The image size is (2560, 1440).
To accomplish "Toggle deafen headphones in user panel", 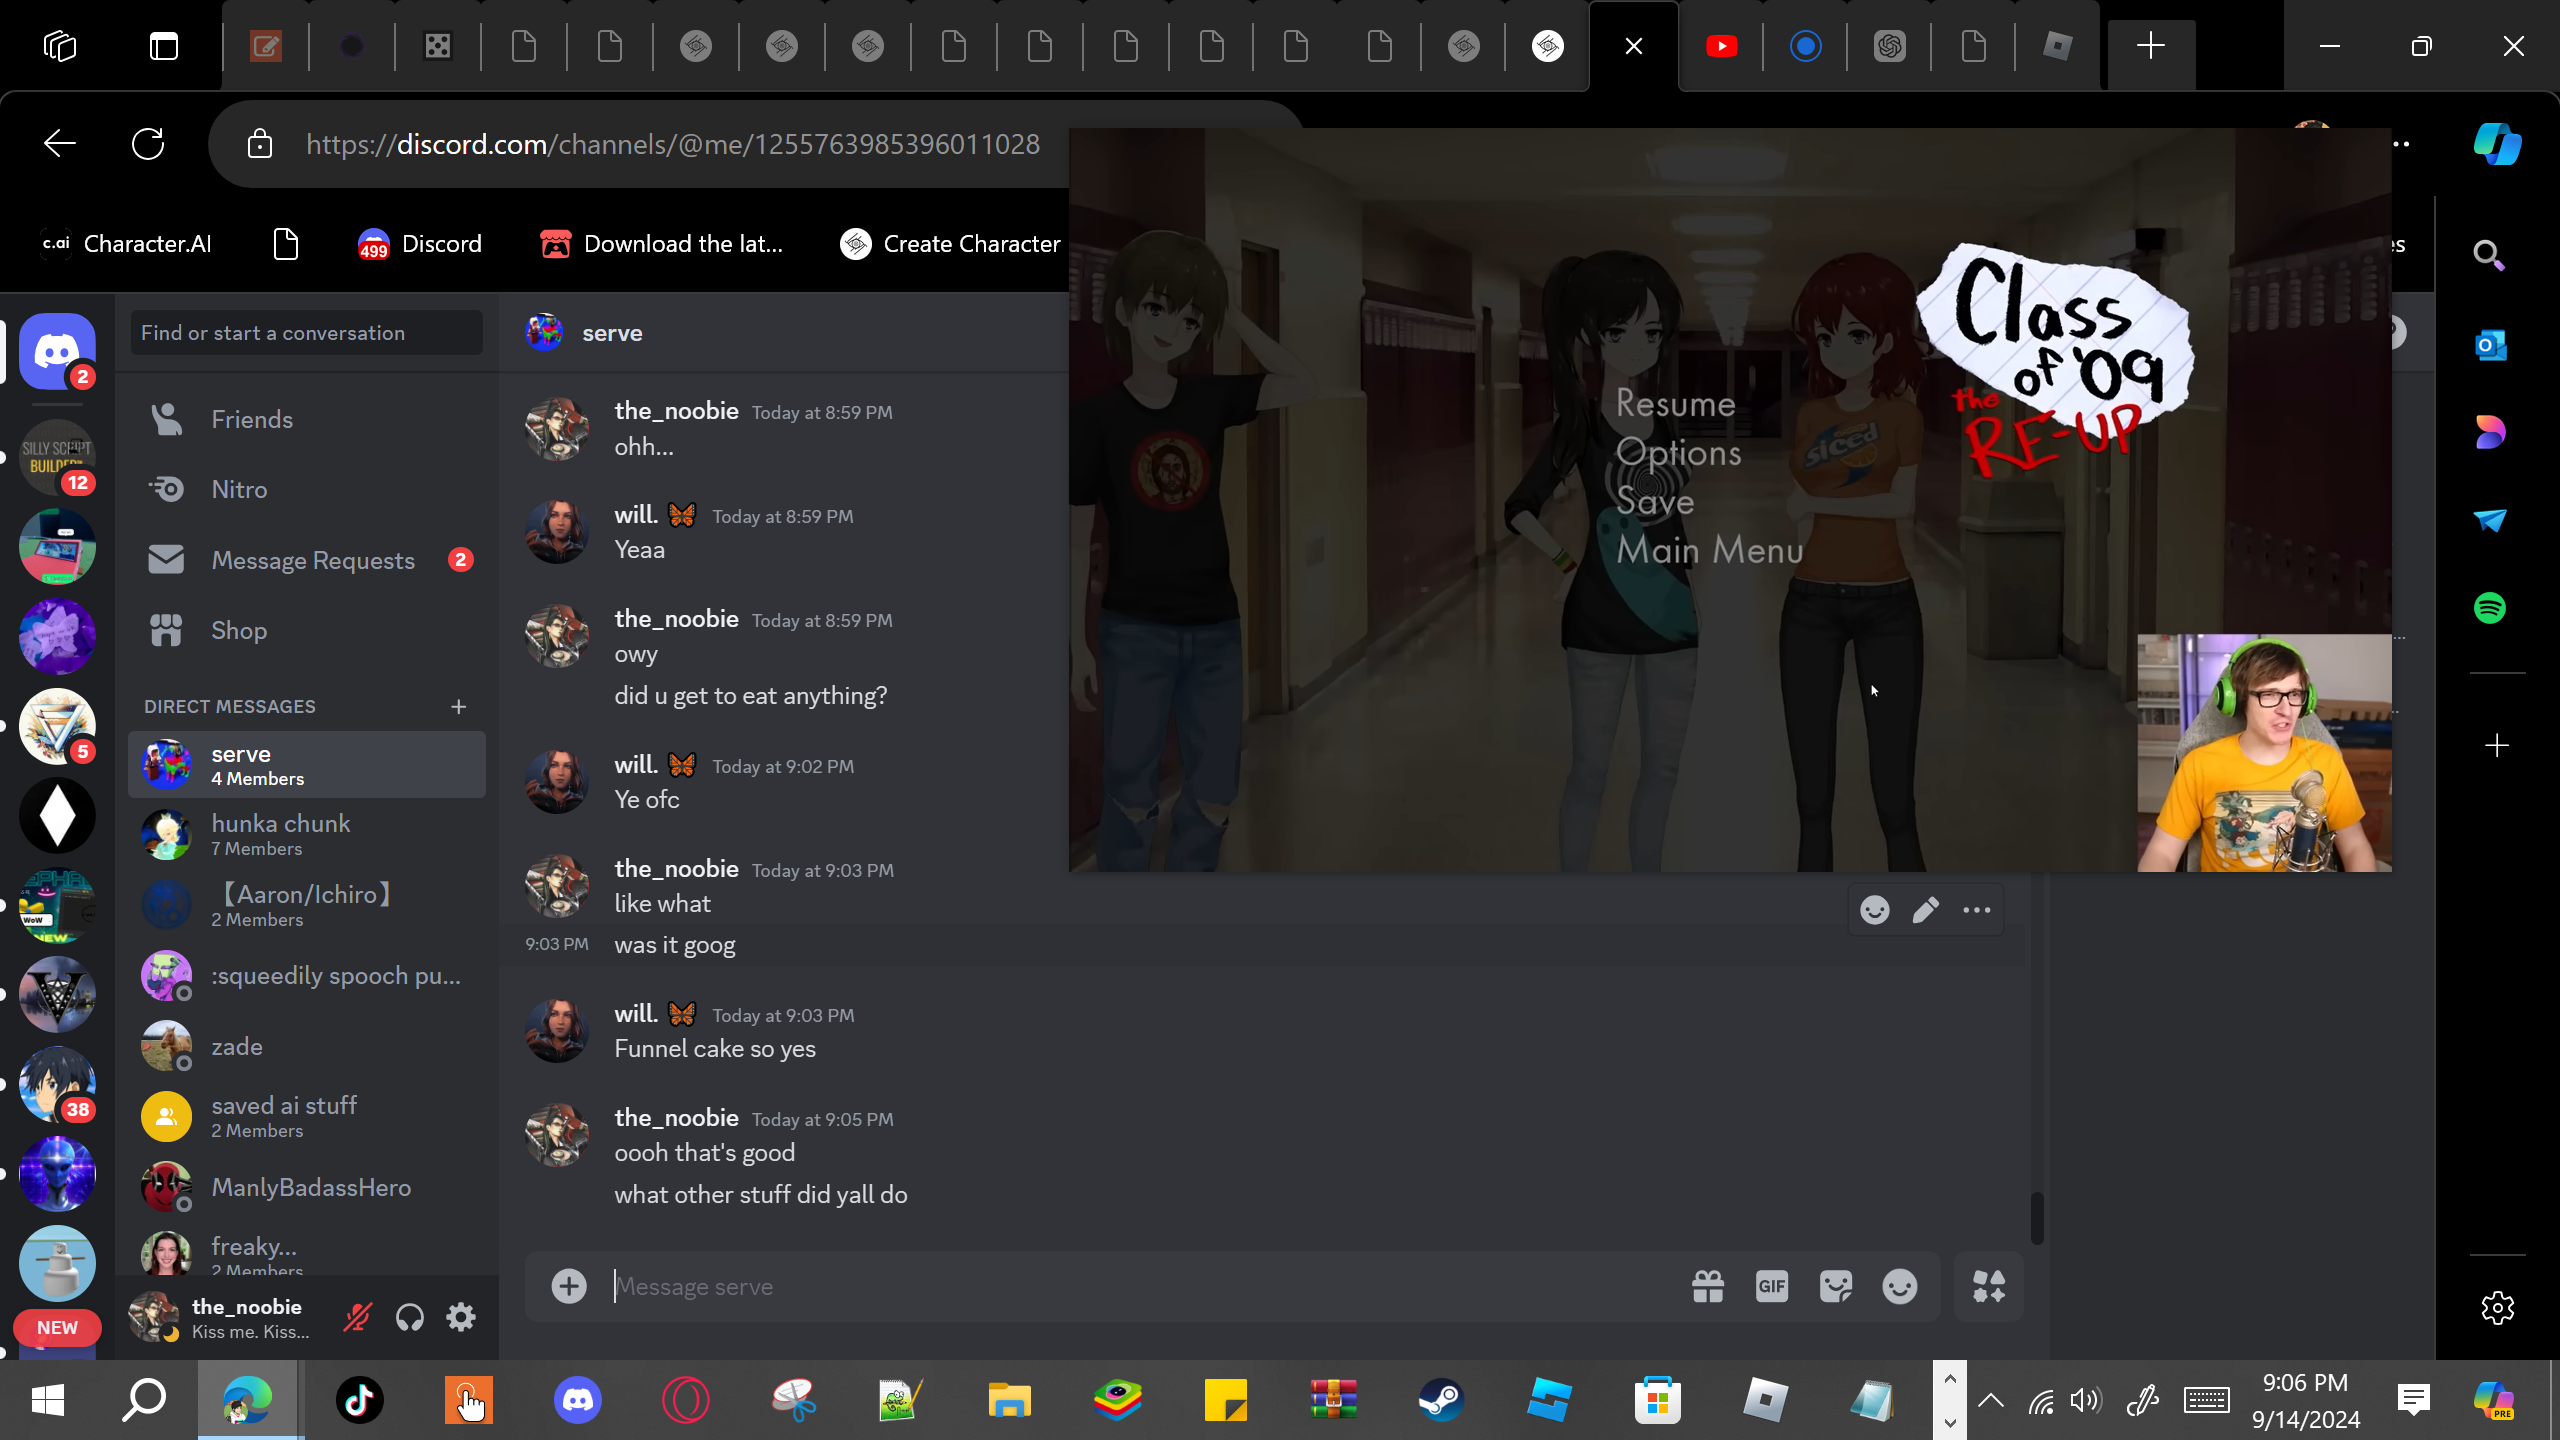I will (x=409, y=1317).
